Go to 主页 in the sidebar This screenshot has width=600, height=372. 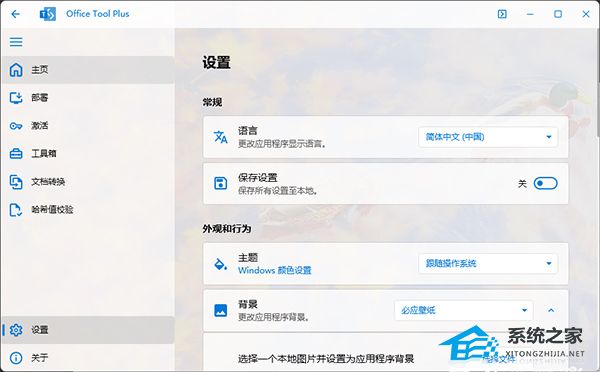coord(88,70)
